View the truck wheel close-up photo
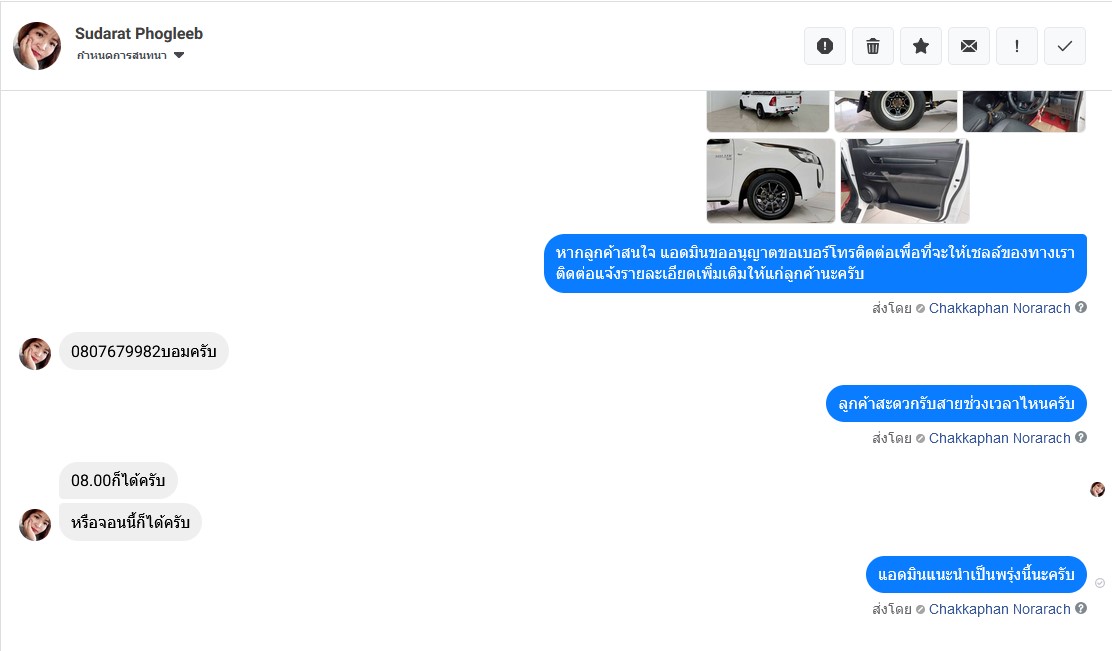 [x=896, y=111]
